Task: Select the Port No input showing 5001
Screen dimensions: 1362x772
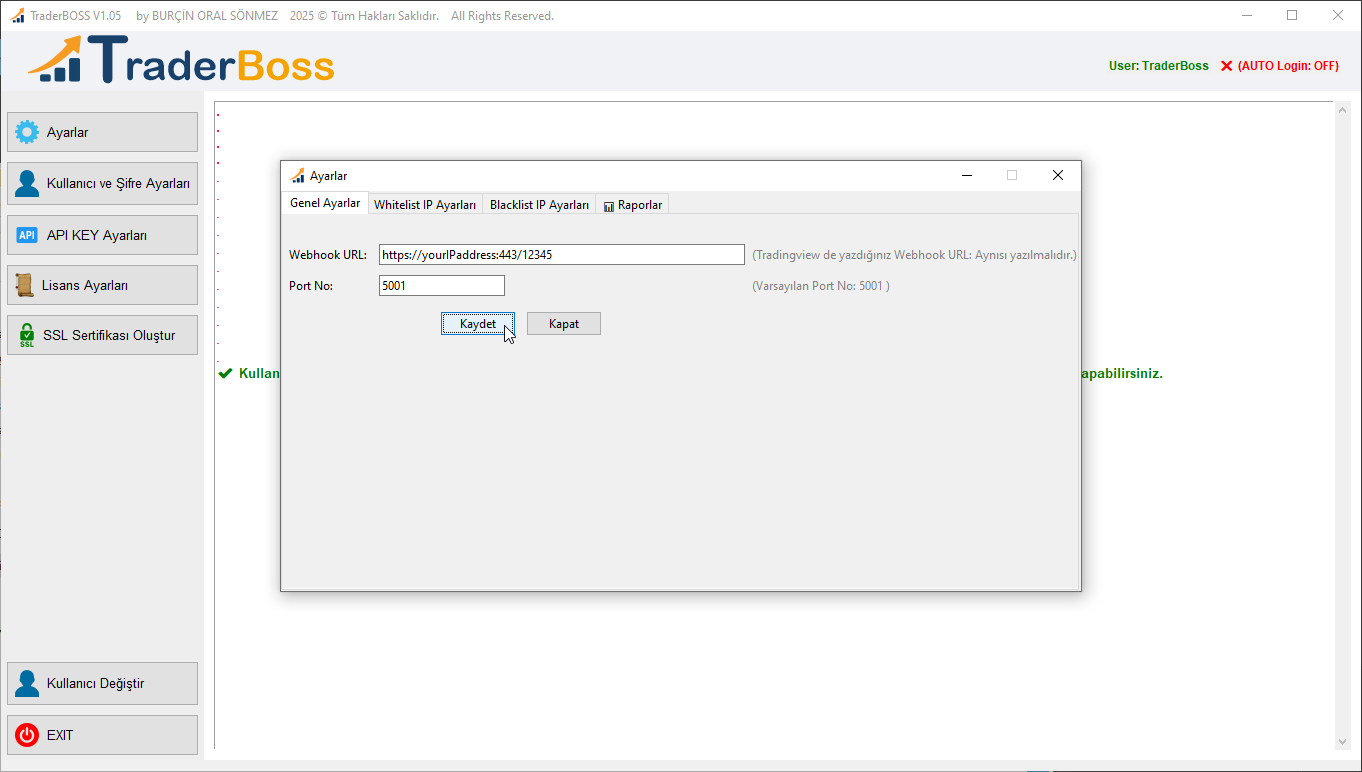Action: click(441, 285)
